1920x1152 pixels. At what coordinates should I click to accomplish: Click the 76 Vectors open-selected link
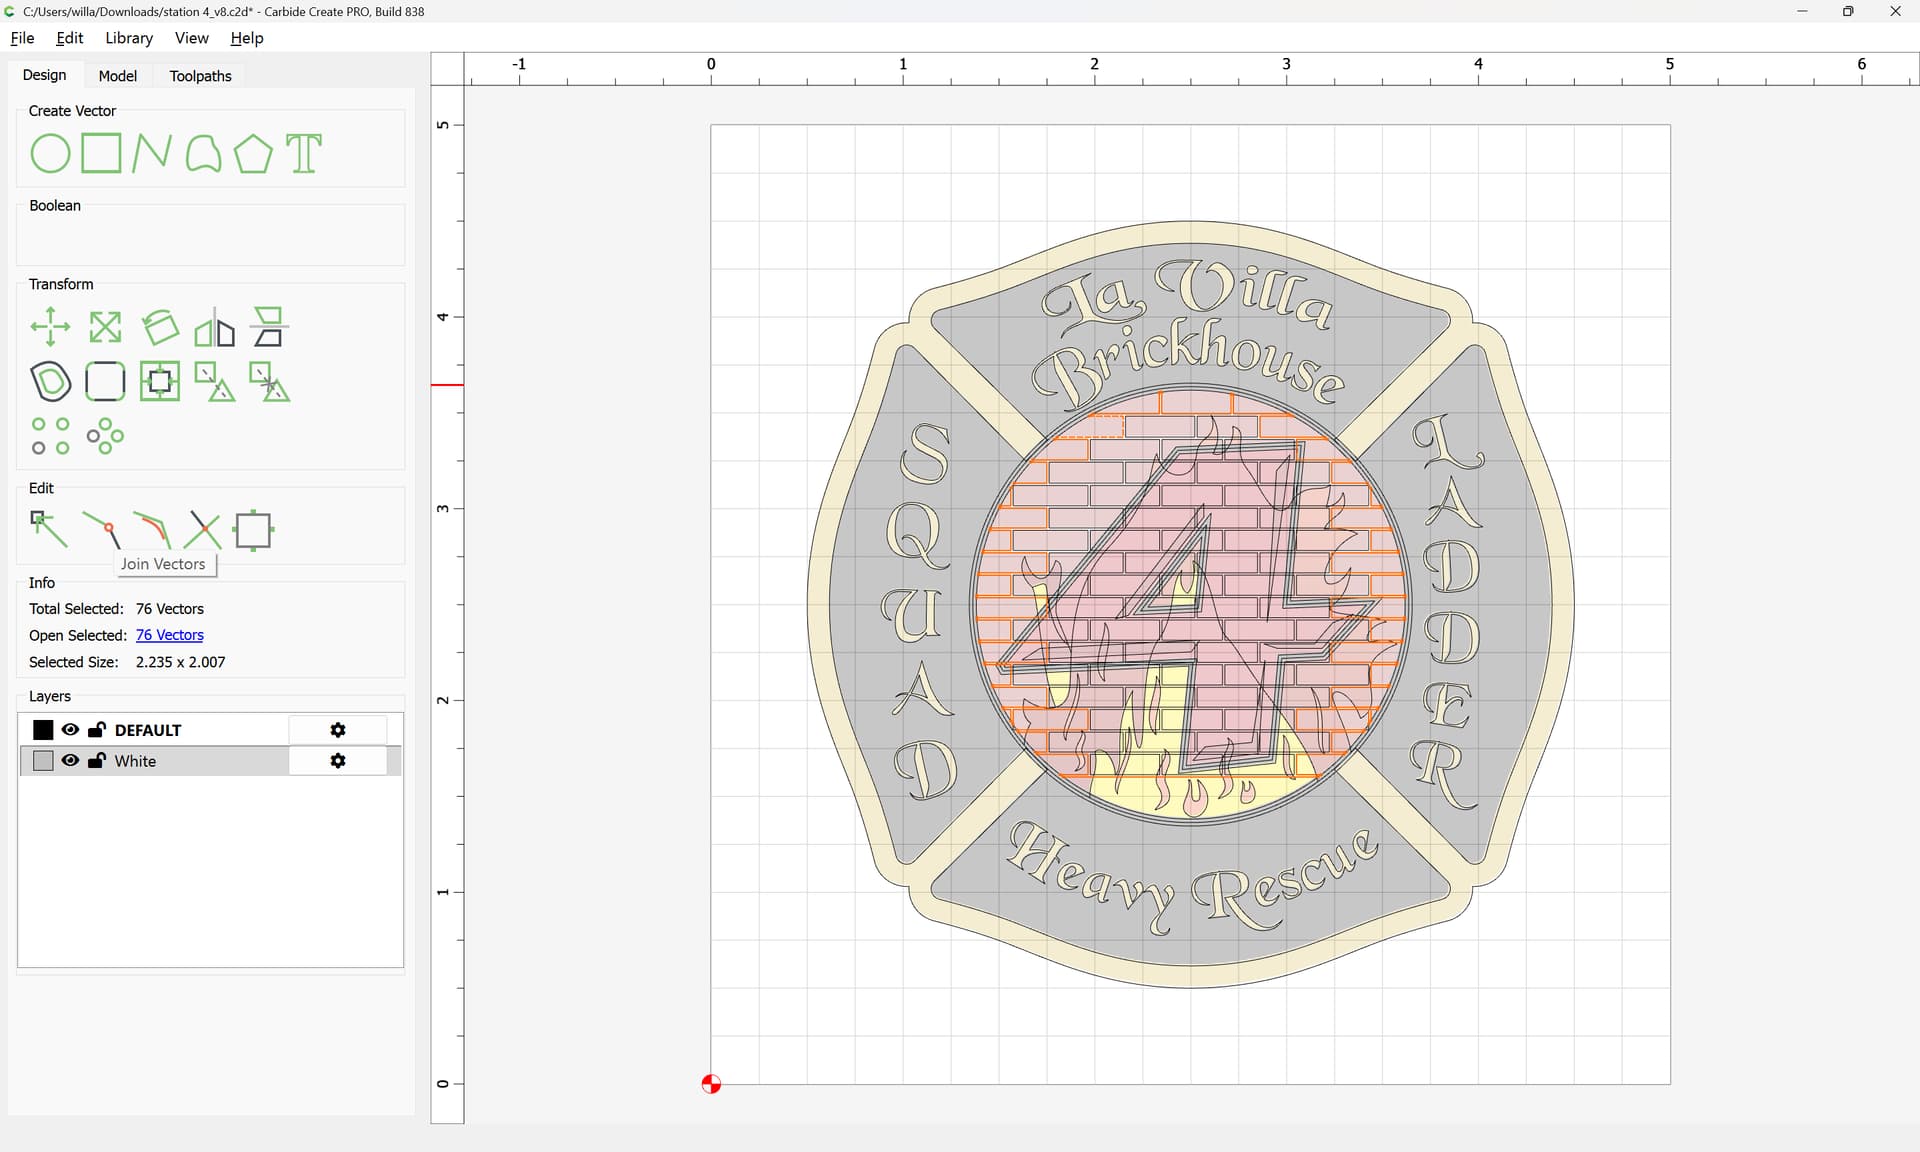click(x=169, y=635)
